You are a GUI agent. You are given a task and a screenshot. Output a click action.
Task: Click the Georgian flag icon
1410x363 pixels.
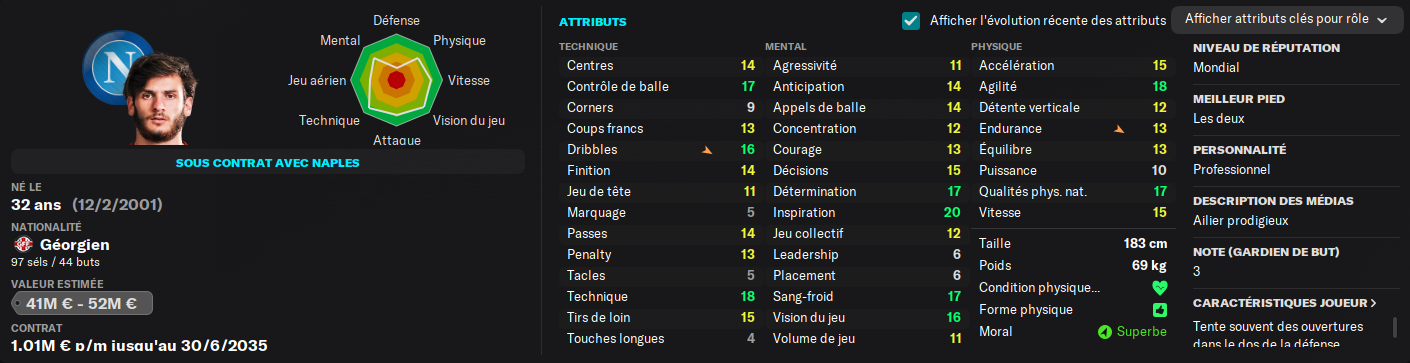click(22, 245)
